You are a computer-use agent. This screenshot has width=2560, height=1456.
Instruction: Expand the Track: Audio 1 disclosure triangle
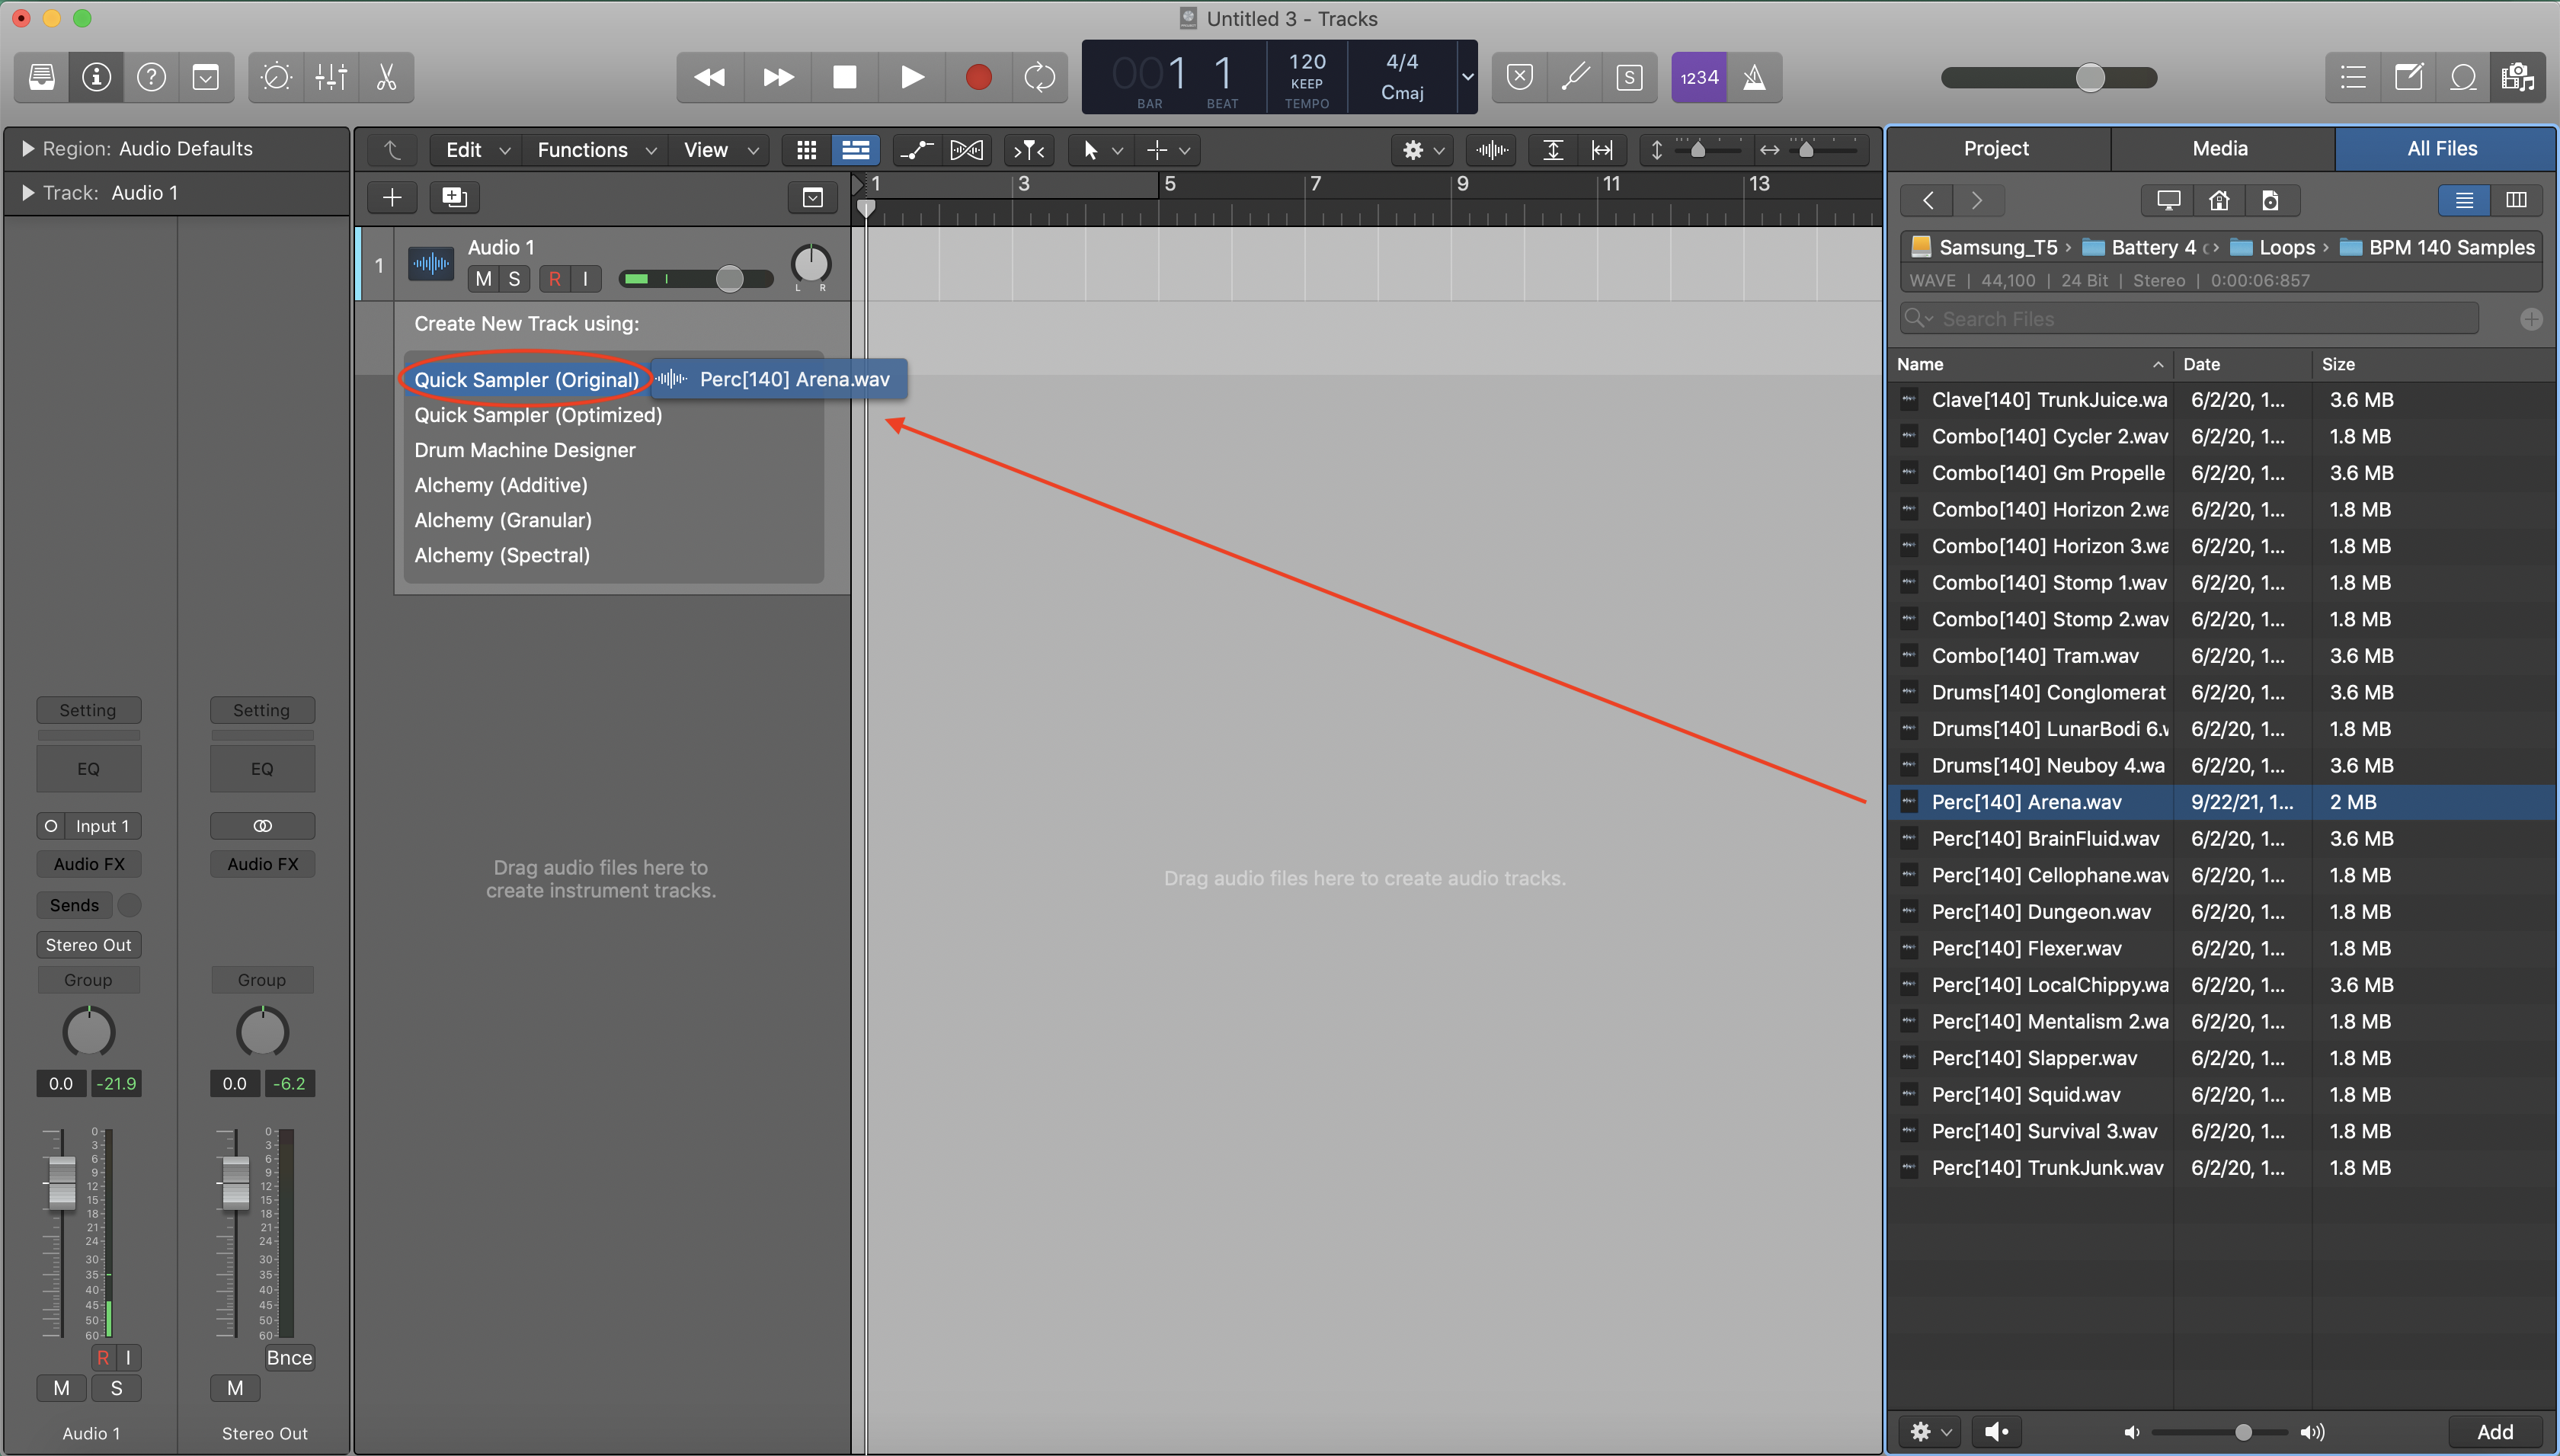coord(27,193)
